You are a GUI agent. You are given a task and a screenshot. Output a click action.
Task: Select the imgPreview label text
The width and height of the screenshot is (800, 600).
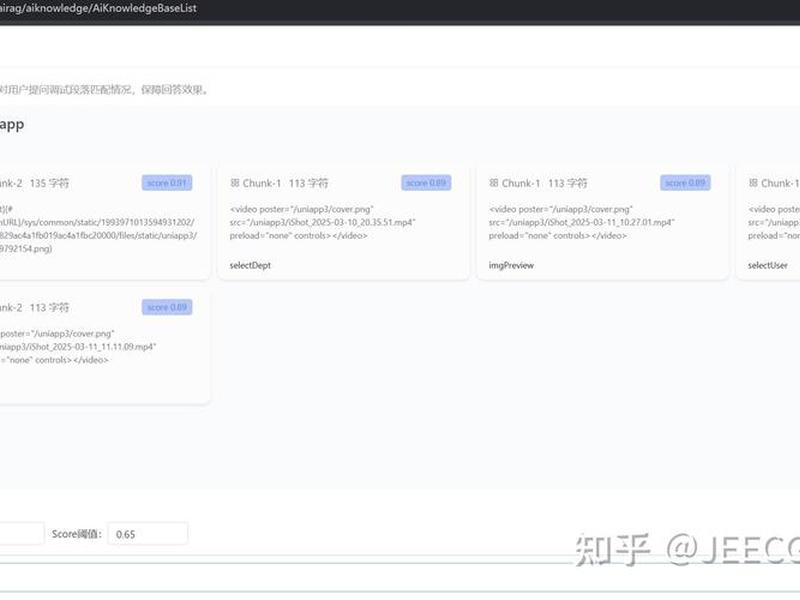point(511,265)
